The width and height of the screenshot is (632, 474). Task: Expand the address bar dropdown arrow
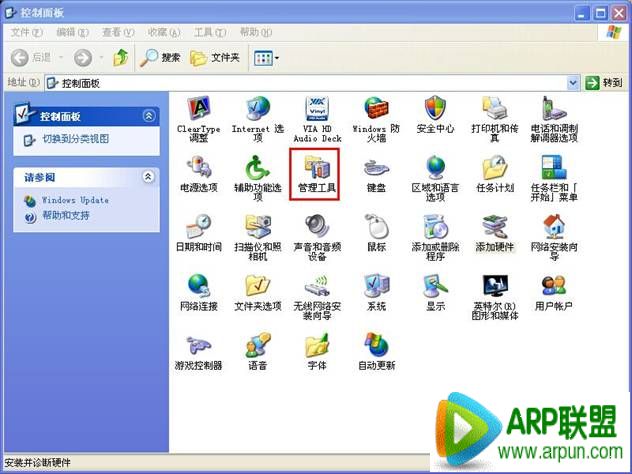click(573, 83)
